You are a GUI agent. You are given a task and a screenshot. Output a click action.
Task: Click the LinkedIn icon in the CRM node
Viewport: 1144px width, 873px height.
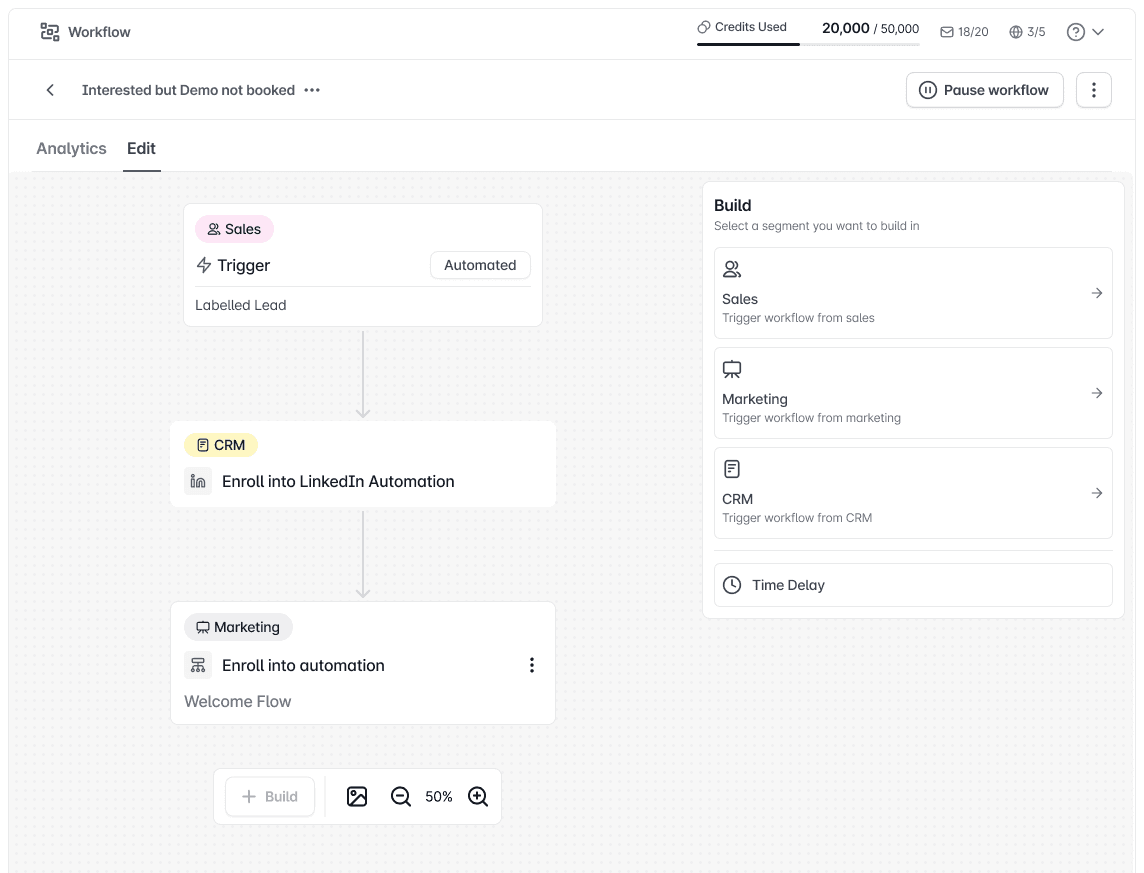point(198,481)
